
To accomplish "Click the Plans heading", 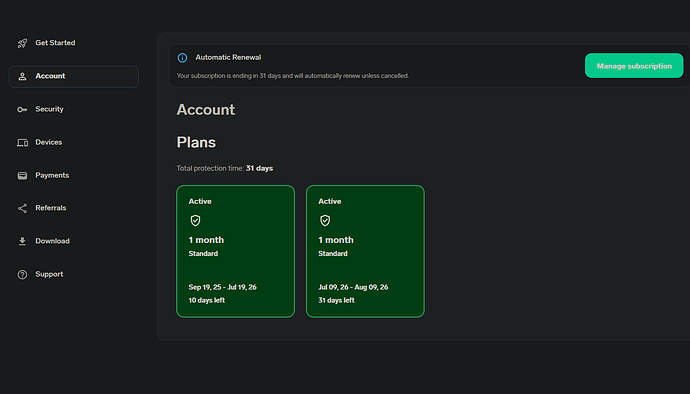I will pos(196,143).
